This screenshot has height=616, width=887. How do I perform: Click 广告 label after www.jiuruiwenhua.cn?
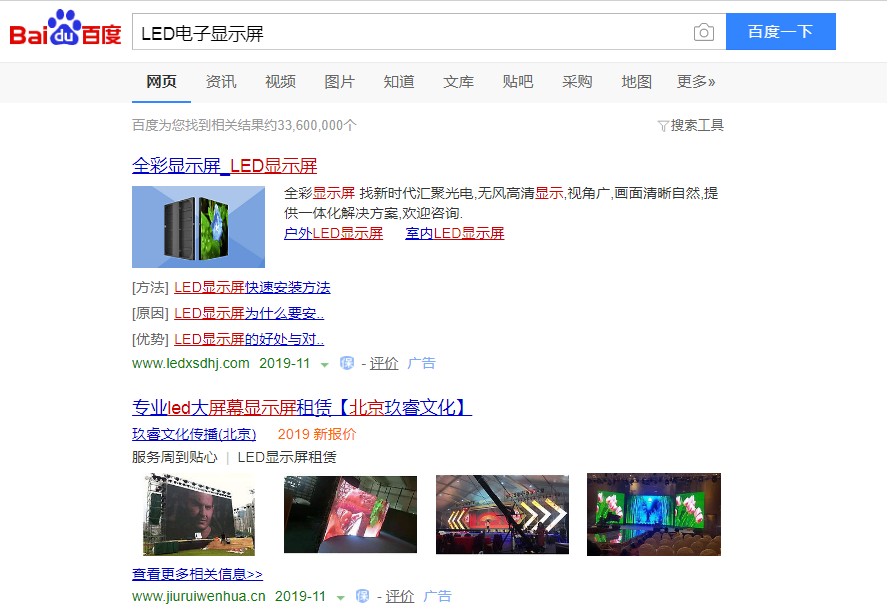point(437,596)
